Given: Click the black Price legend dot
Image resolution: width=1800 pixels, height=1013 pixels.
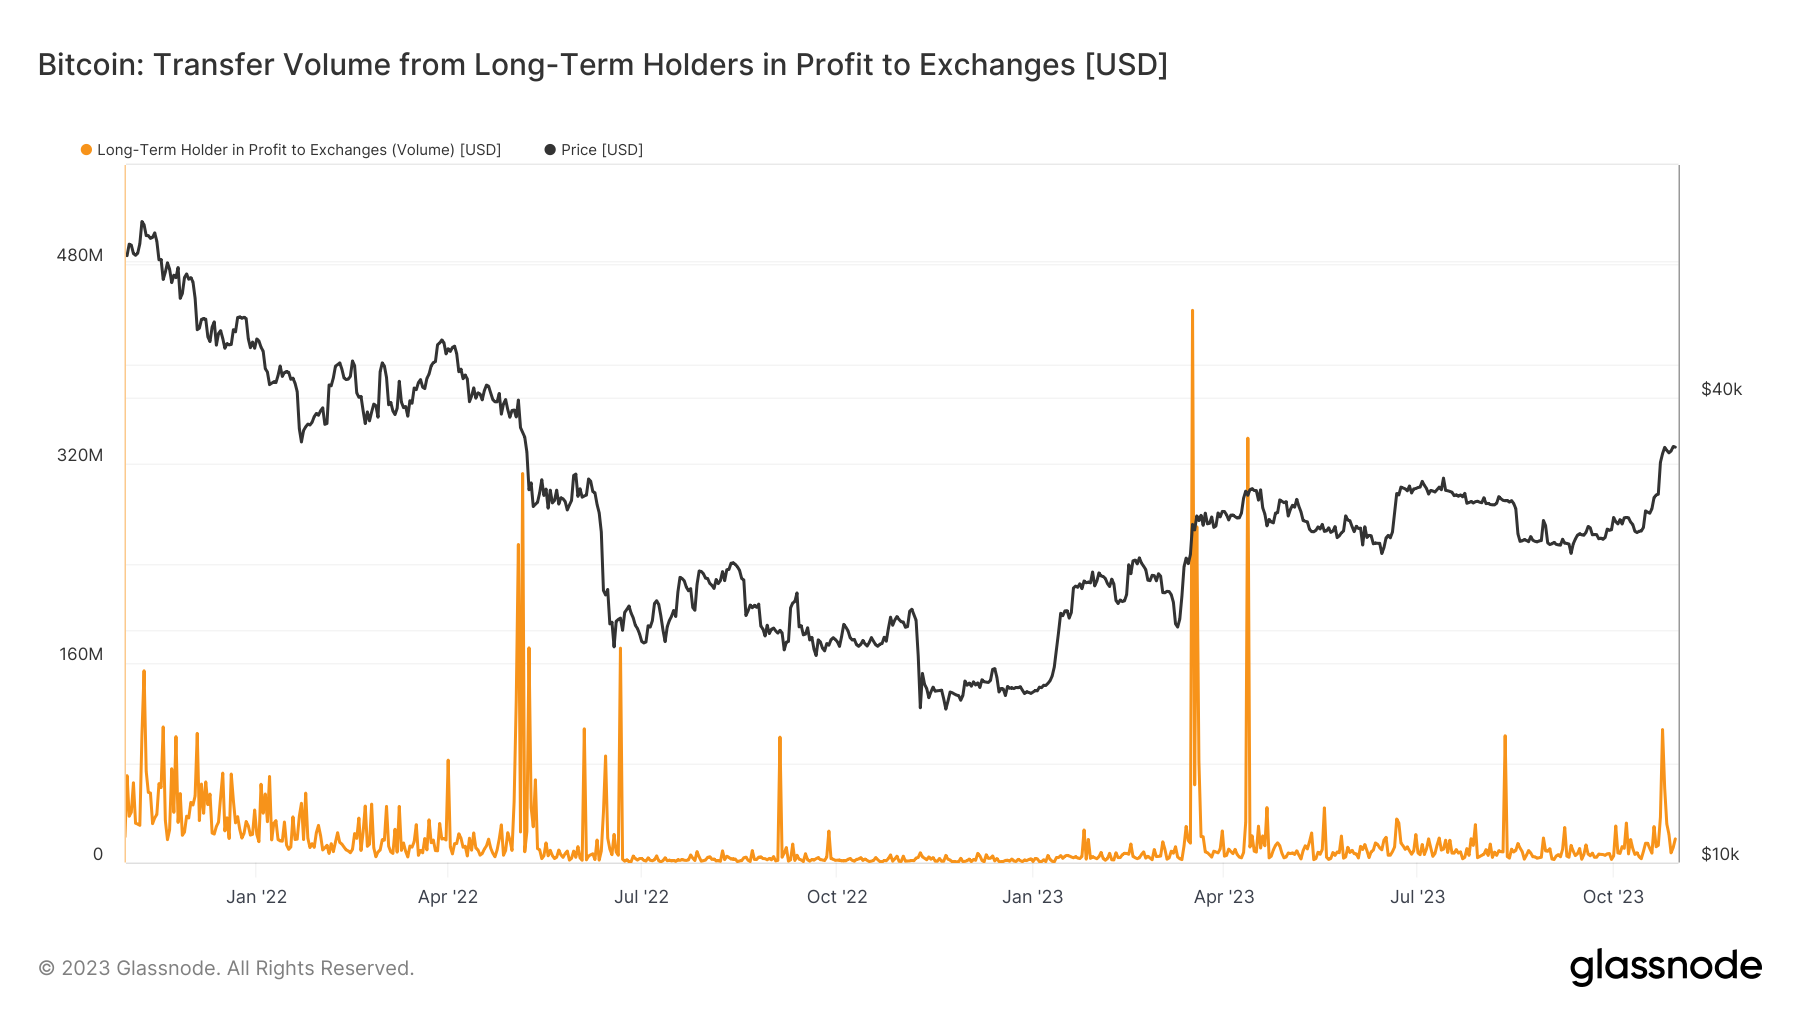Looking at the screenshot, I should tap(550, 150).
